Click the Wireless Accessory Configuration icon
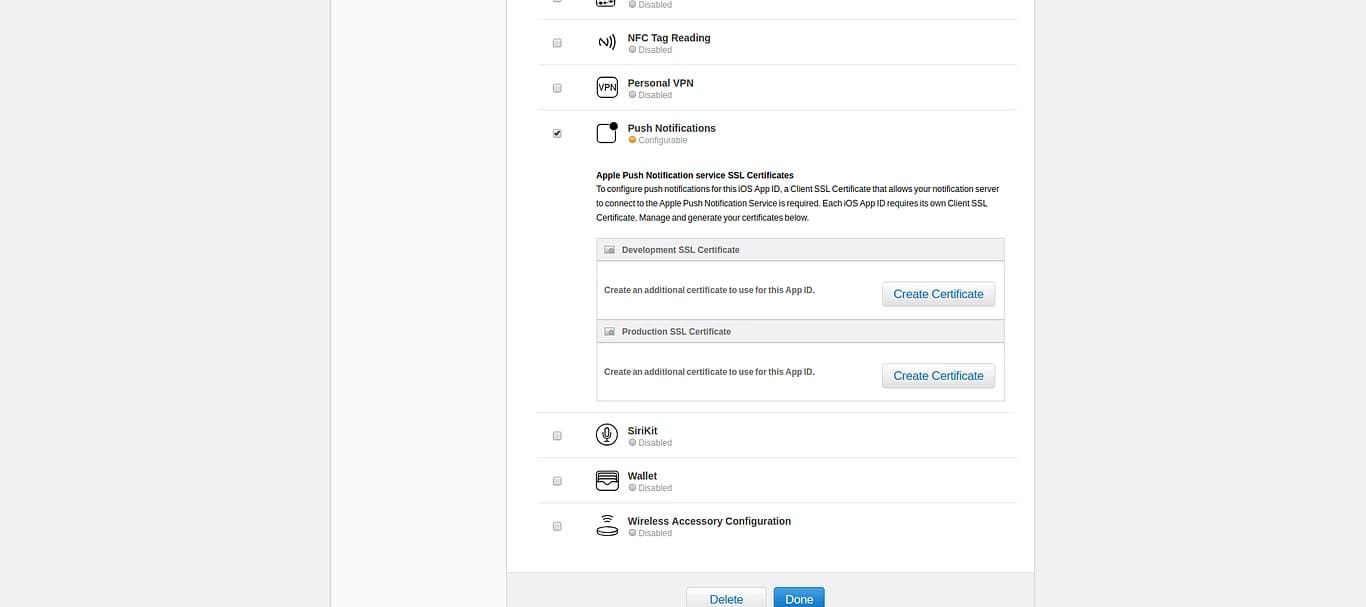Image resolution: width=1366 pixels, height=607 pixels. pyautogui.click(x=607, y=525)
